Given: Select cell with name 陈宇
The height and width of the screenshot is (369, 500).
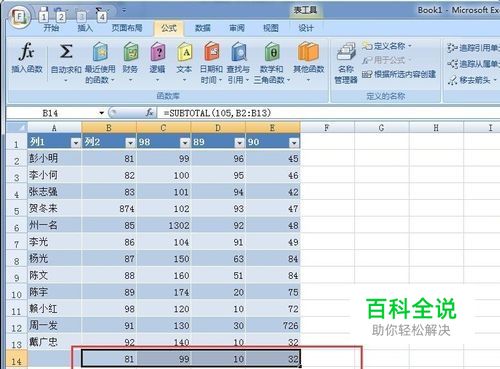Looking at the screenshot, I should click(54, 292).
